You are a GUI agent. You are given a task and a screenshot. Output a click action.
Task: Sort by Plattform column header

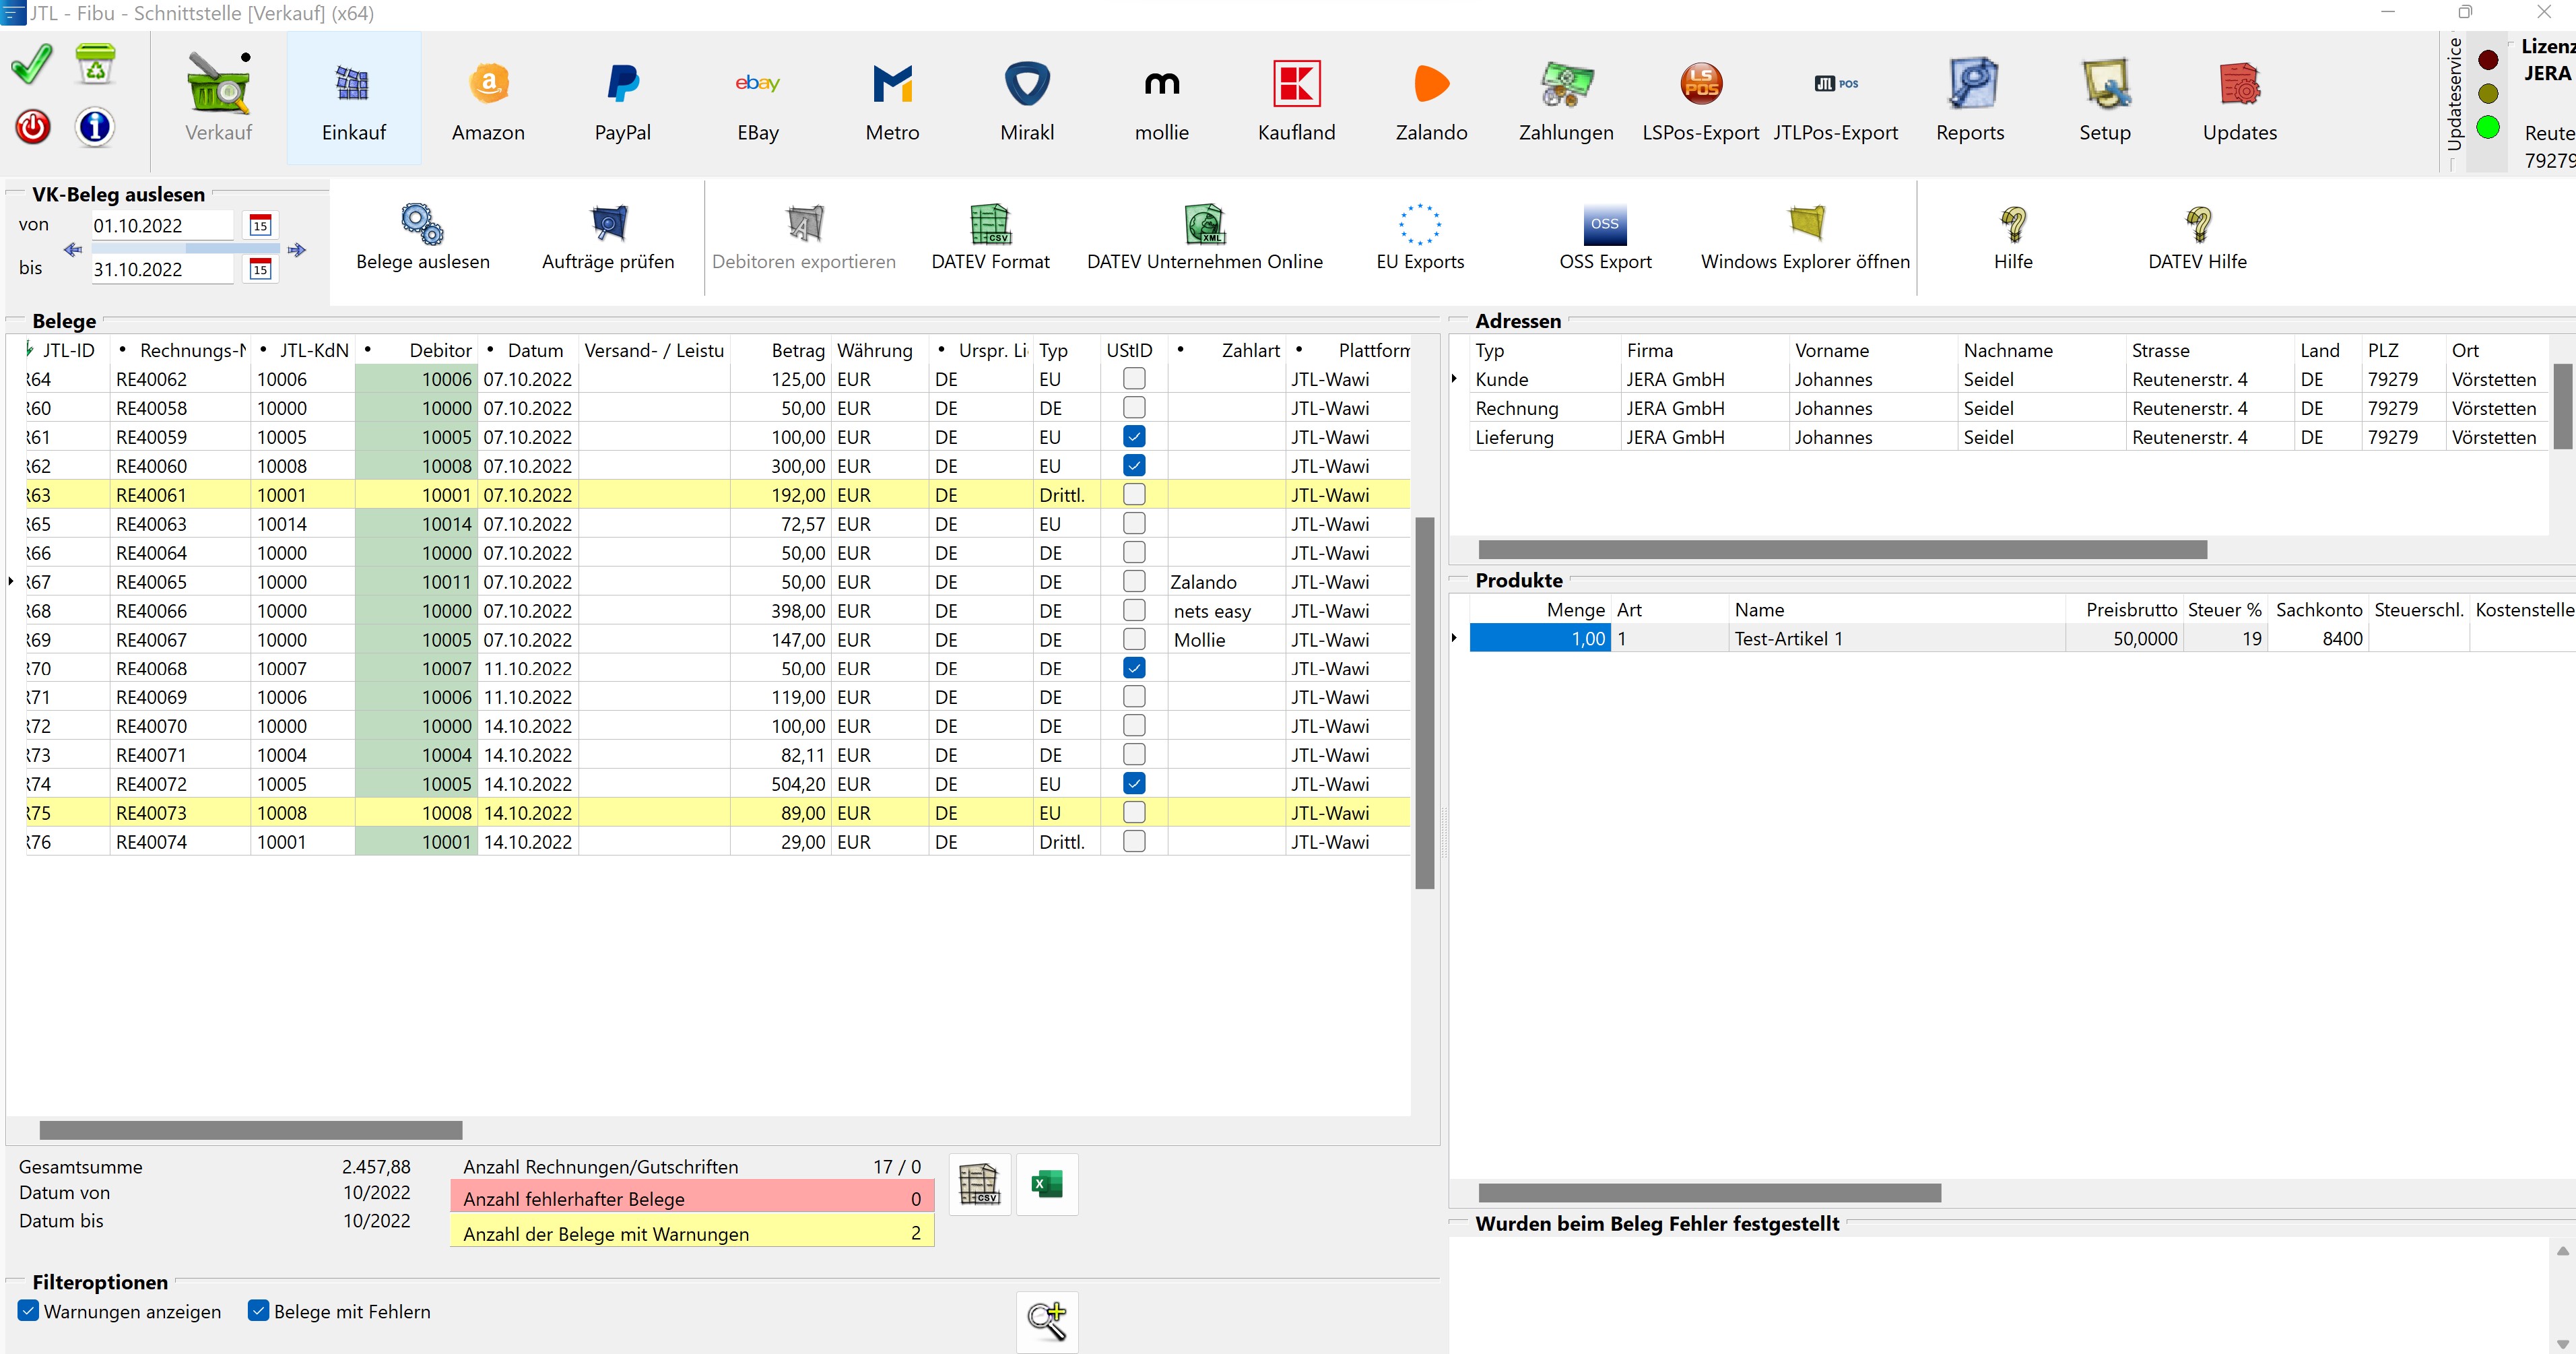[x=1348, y=351]
